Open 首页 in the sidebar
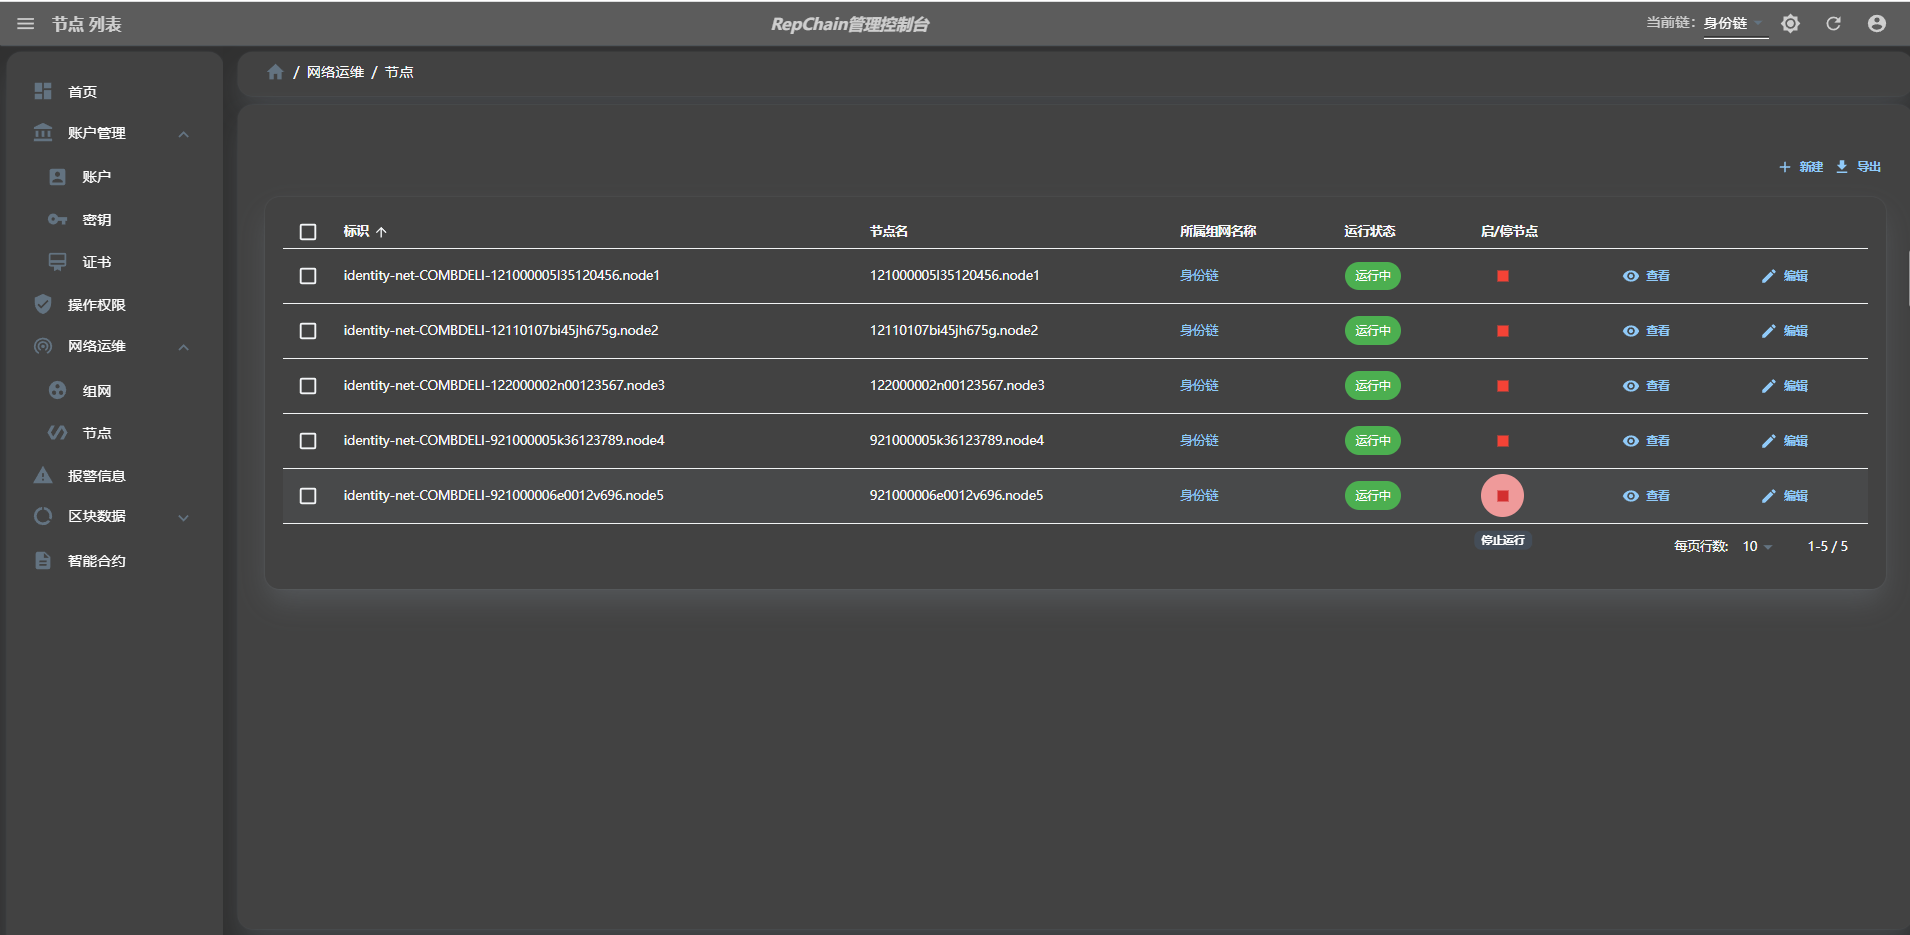Image resolution: width=1910 pixels, height=935 pixels. click(x=82, y=92)
